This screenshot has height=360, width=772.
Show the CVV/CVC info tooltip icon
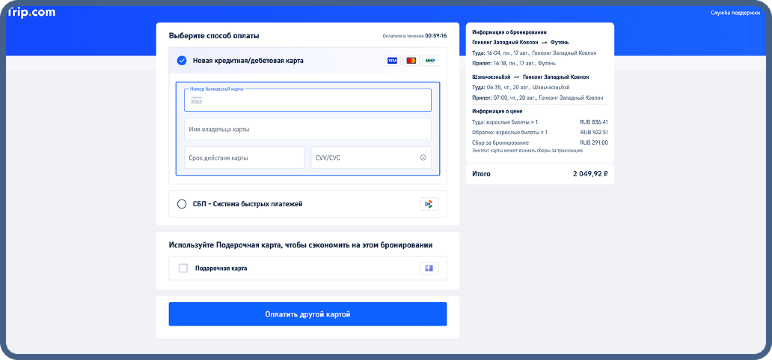pyautogui.click(x=422, y=158)
